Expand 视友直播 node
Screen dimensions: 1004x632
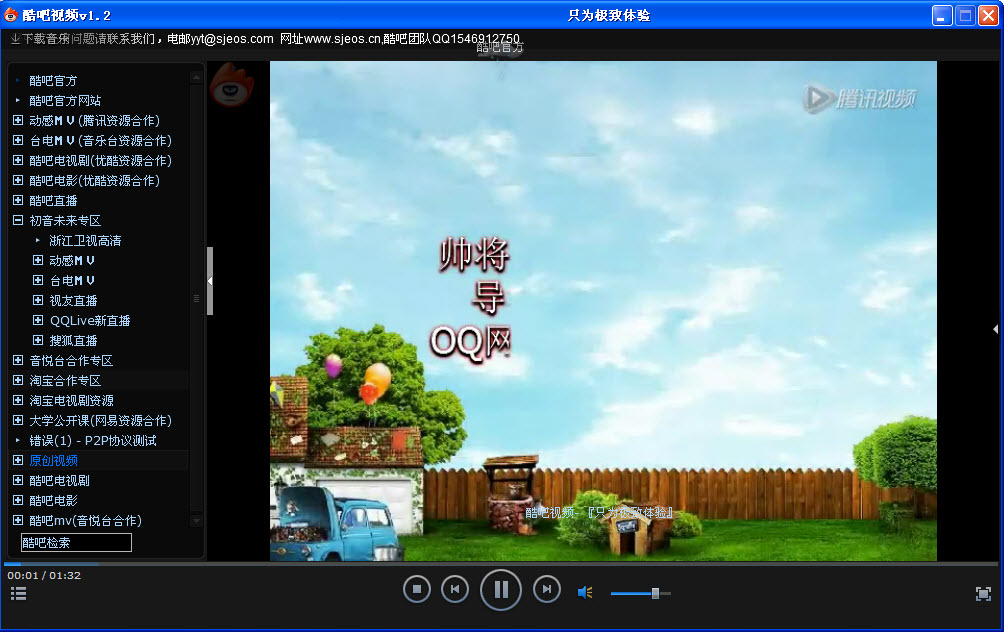[x=38, y=300]
